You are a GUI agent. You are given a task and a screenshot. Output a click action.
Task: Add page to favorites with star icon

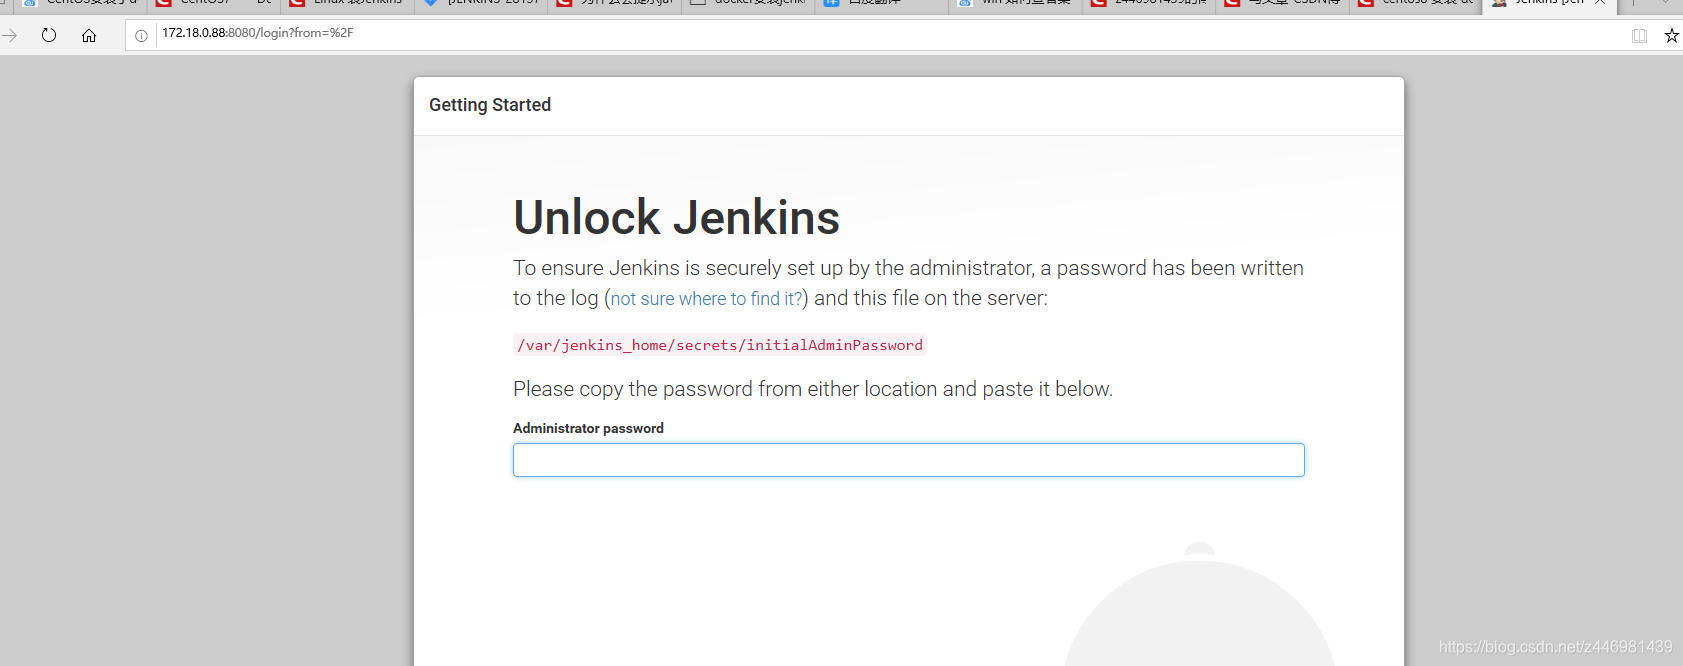pyautogui.click(x=1671, y=36)
